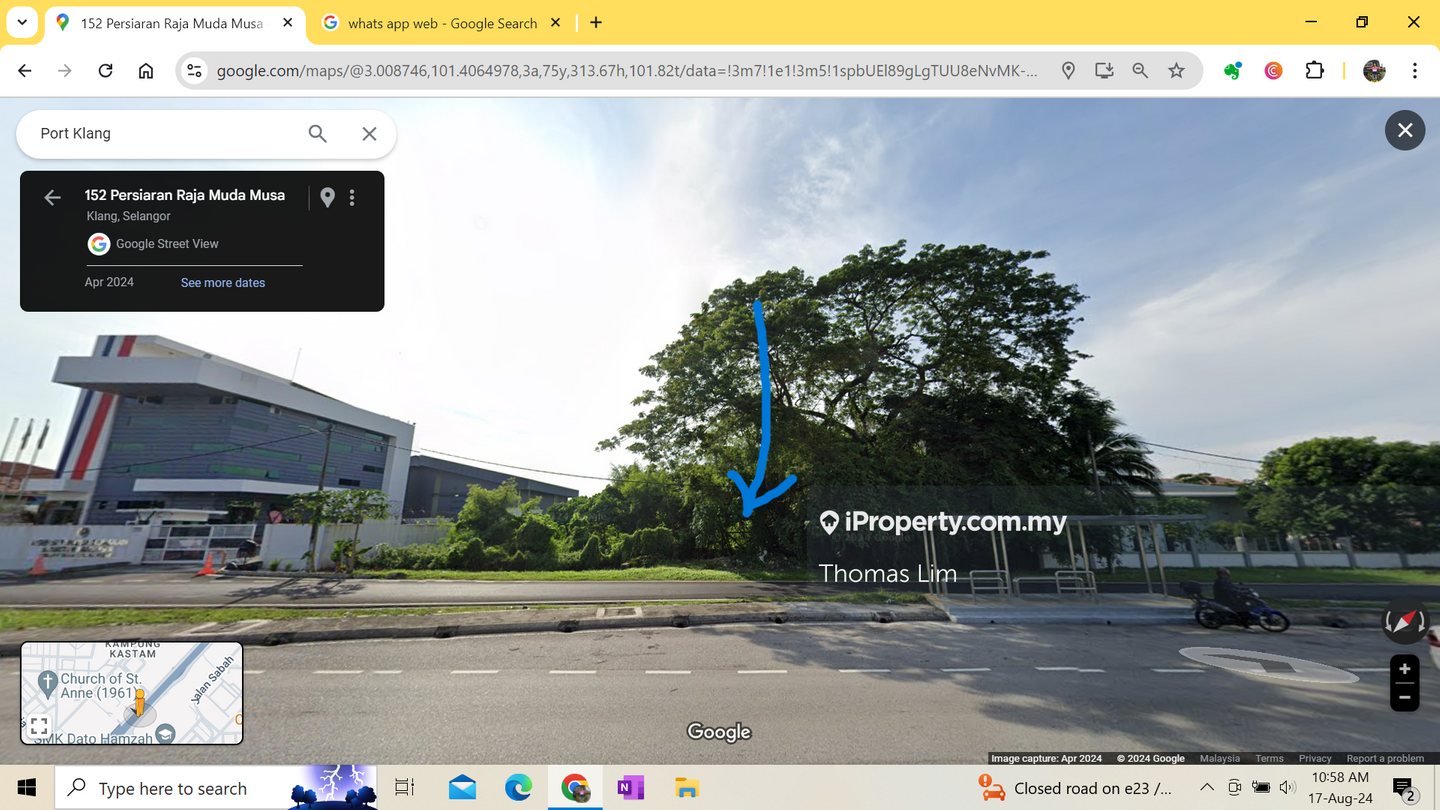Zoom out with the minus button
This screenshot has height=810, width=1440.
tap(1404, 697)
